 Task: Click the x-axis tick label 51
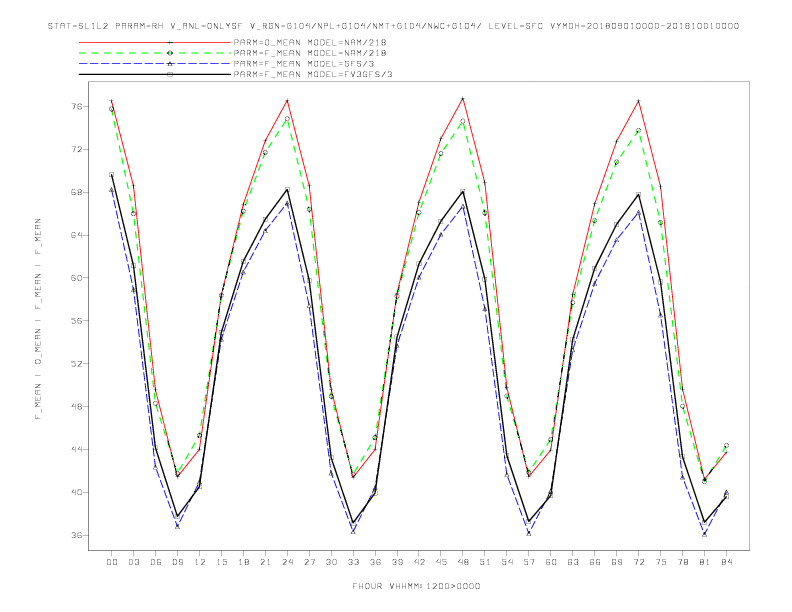coord(485,562)
